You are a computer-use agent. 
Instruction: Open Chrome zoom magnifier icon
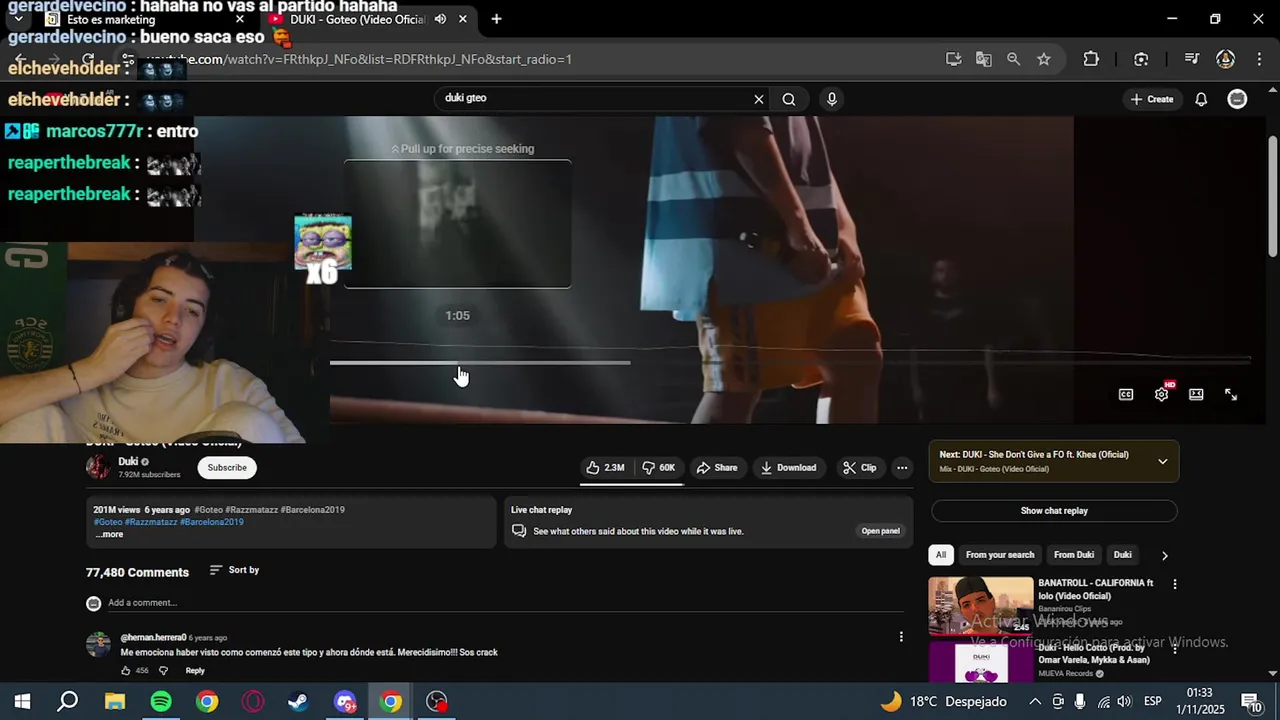pyautogui.click(x=1014, y=59)
